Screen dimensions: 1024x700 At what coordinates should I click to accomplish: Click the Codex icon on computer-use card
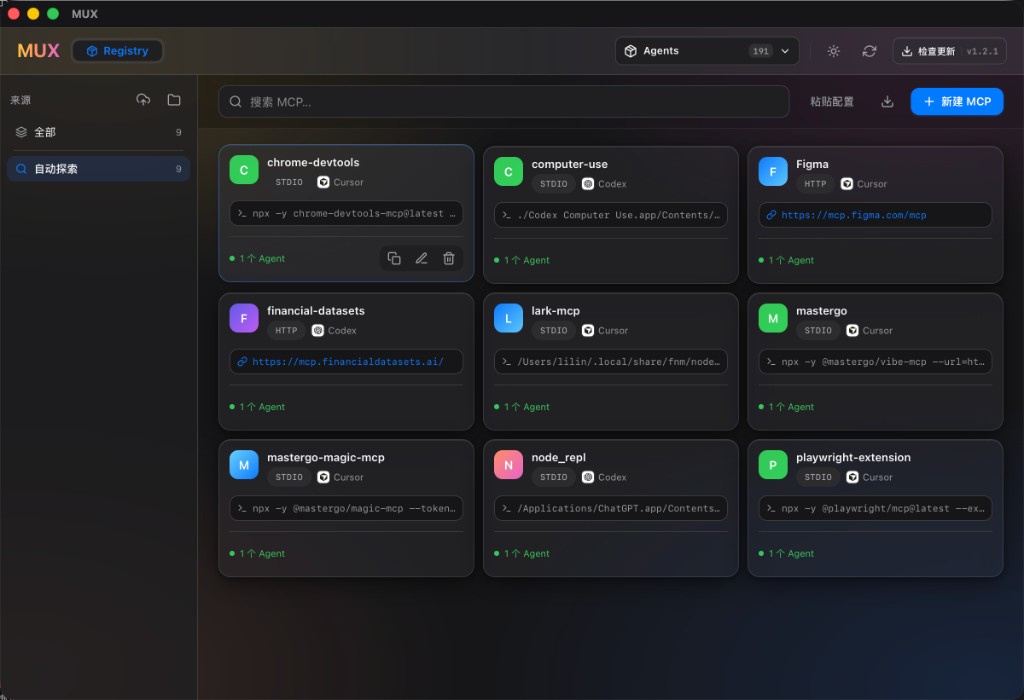(588, 184)
